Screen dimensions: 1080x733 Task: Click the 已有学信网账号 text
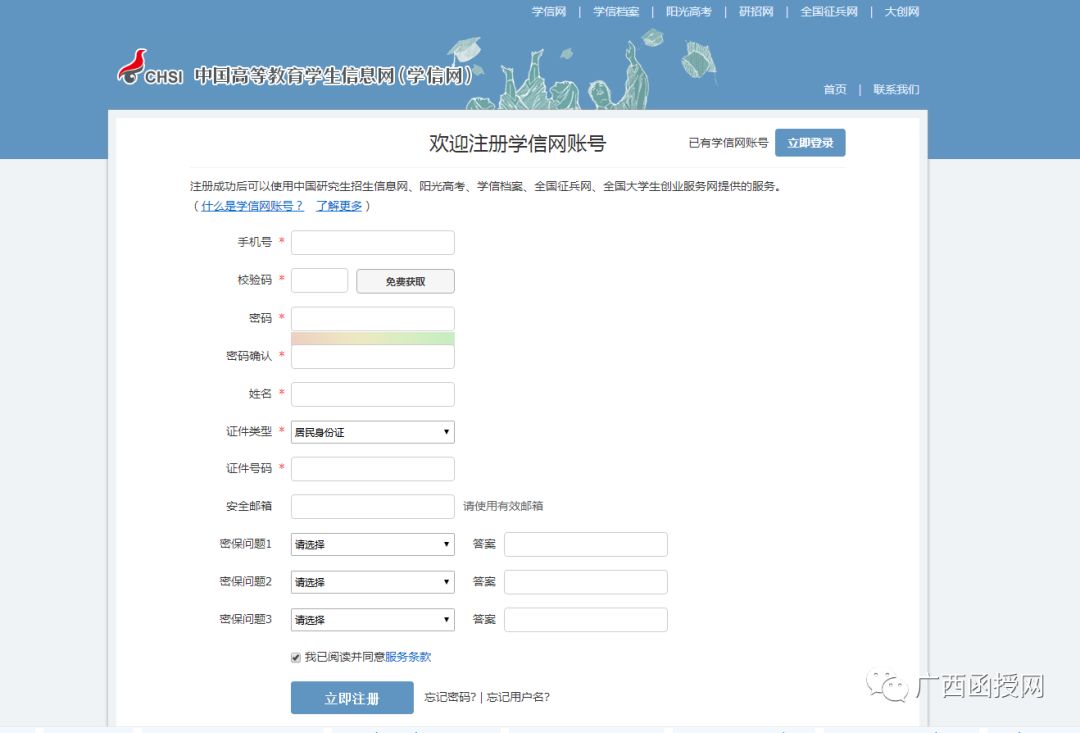pos(728,143)
